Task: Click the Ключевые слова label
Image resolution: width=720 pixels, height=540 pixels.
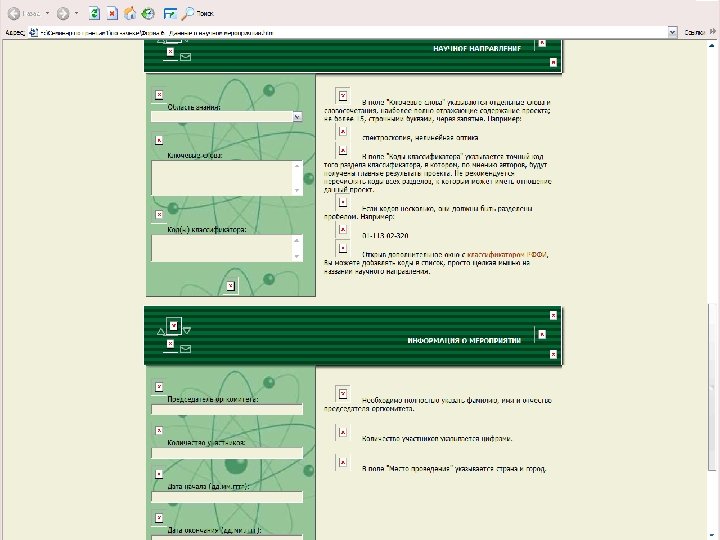Action: (195, 155)
